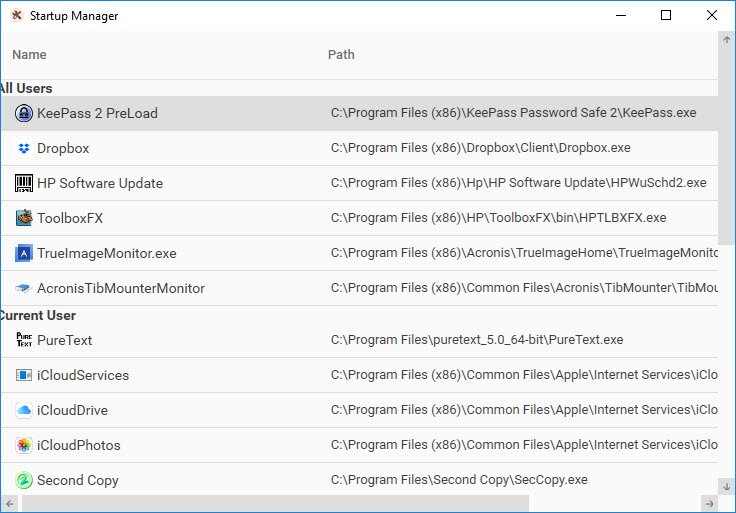
Task: Sort by the Name column header
Action: pyautogui.click(x=30, y=55)
